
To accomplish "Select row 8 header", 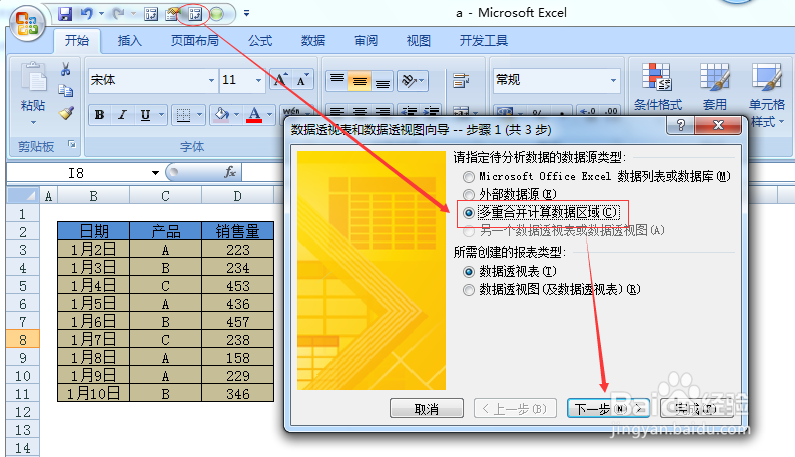I will click(23, 340).
